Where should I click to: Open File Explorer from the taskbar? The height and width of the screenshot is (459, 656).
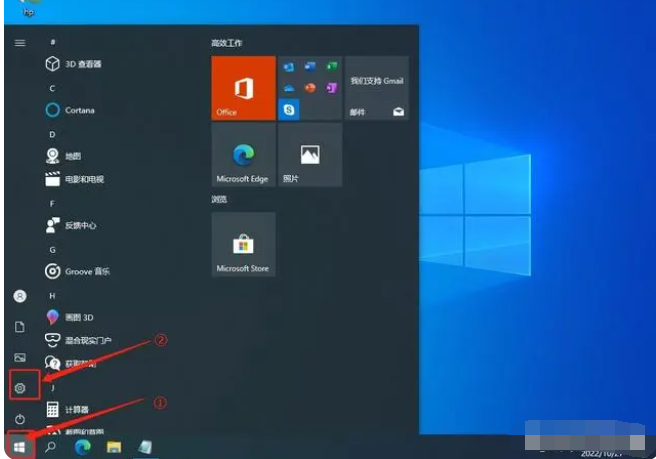[114, 446]
